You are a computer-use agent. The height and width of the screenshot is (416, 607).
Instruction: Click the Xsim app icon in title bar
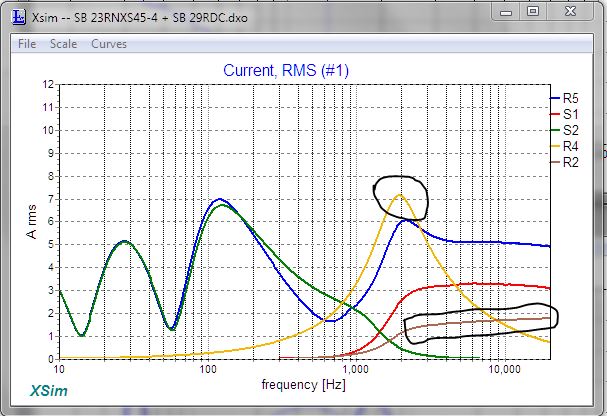pos(19,17)
